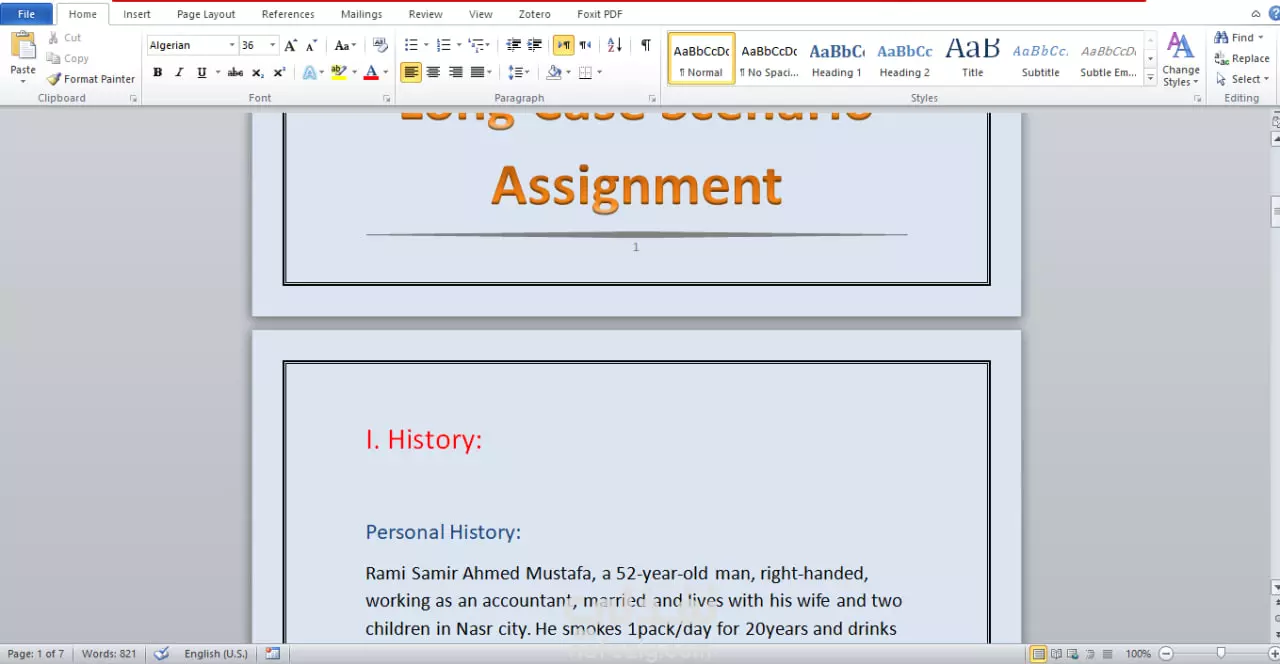Switch to the References tab
Screen dimensions: 1280x664
coord(288,14)
